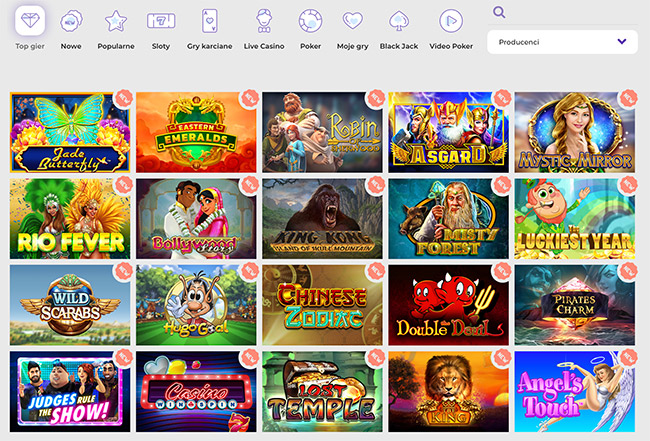Click the NEW badge on Casino Win Spin
650x441 pixels.
tap(250, 358)
